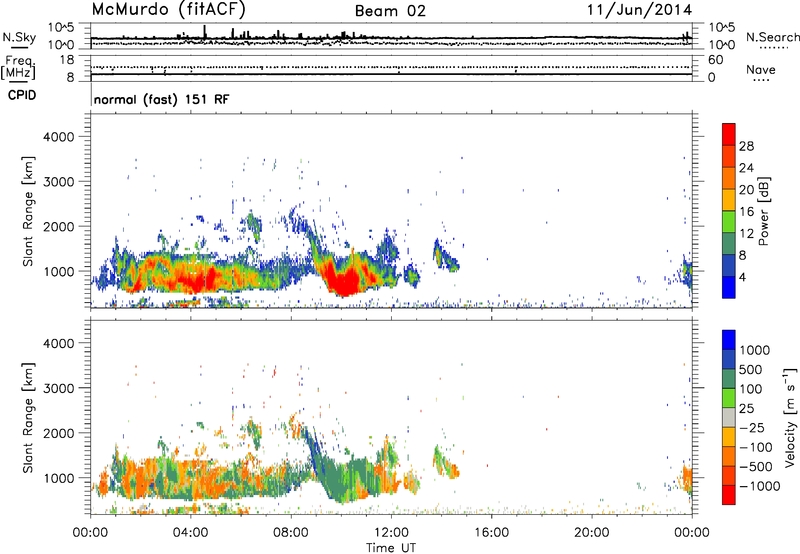
Task: Click the '28' label on power colorbar
Action: point(746,146)
